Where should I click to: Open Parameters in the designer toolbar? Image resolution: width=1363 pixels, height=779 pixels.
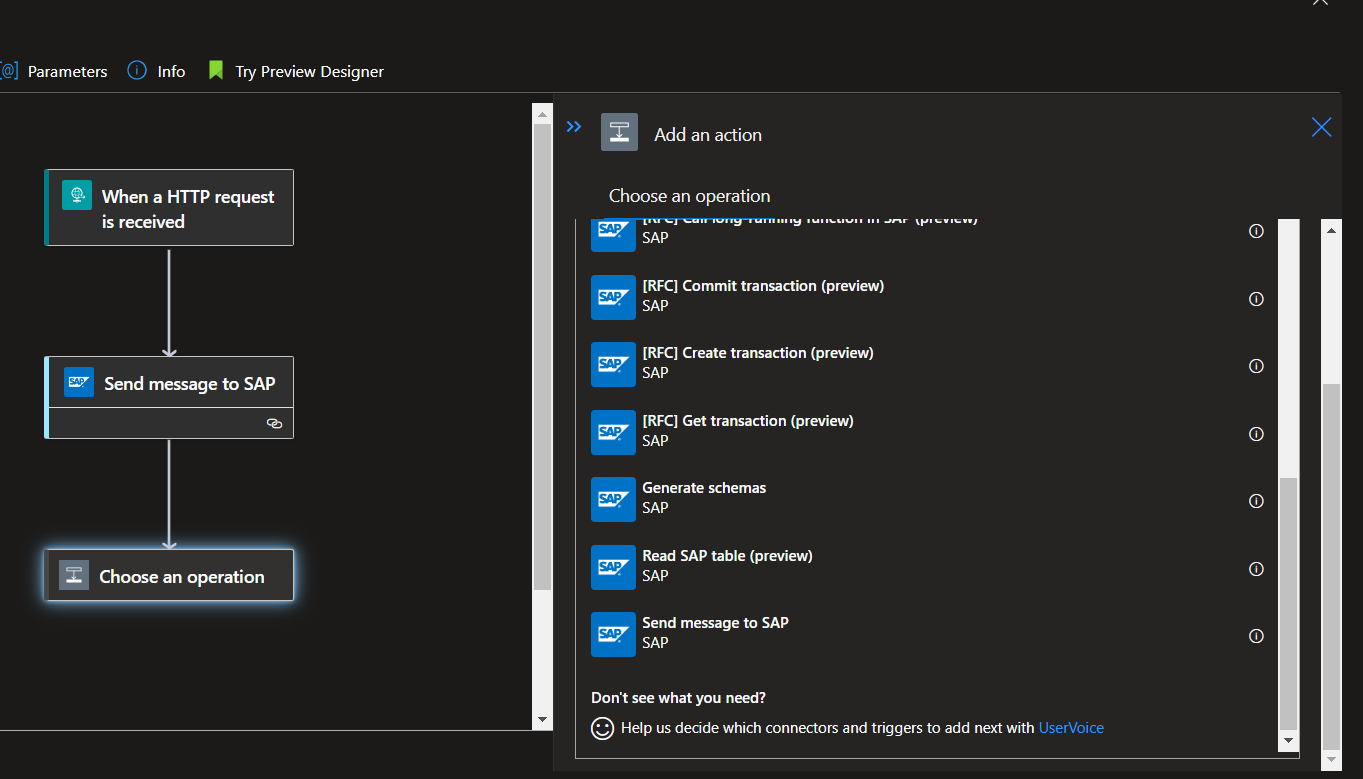pyautogui.click(x=54, y=71)
